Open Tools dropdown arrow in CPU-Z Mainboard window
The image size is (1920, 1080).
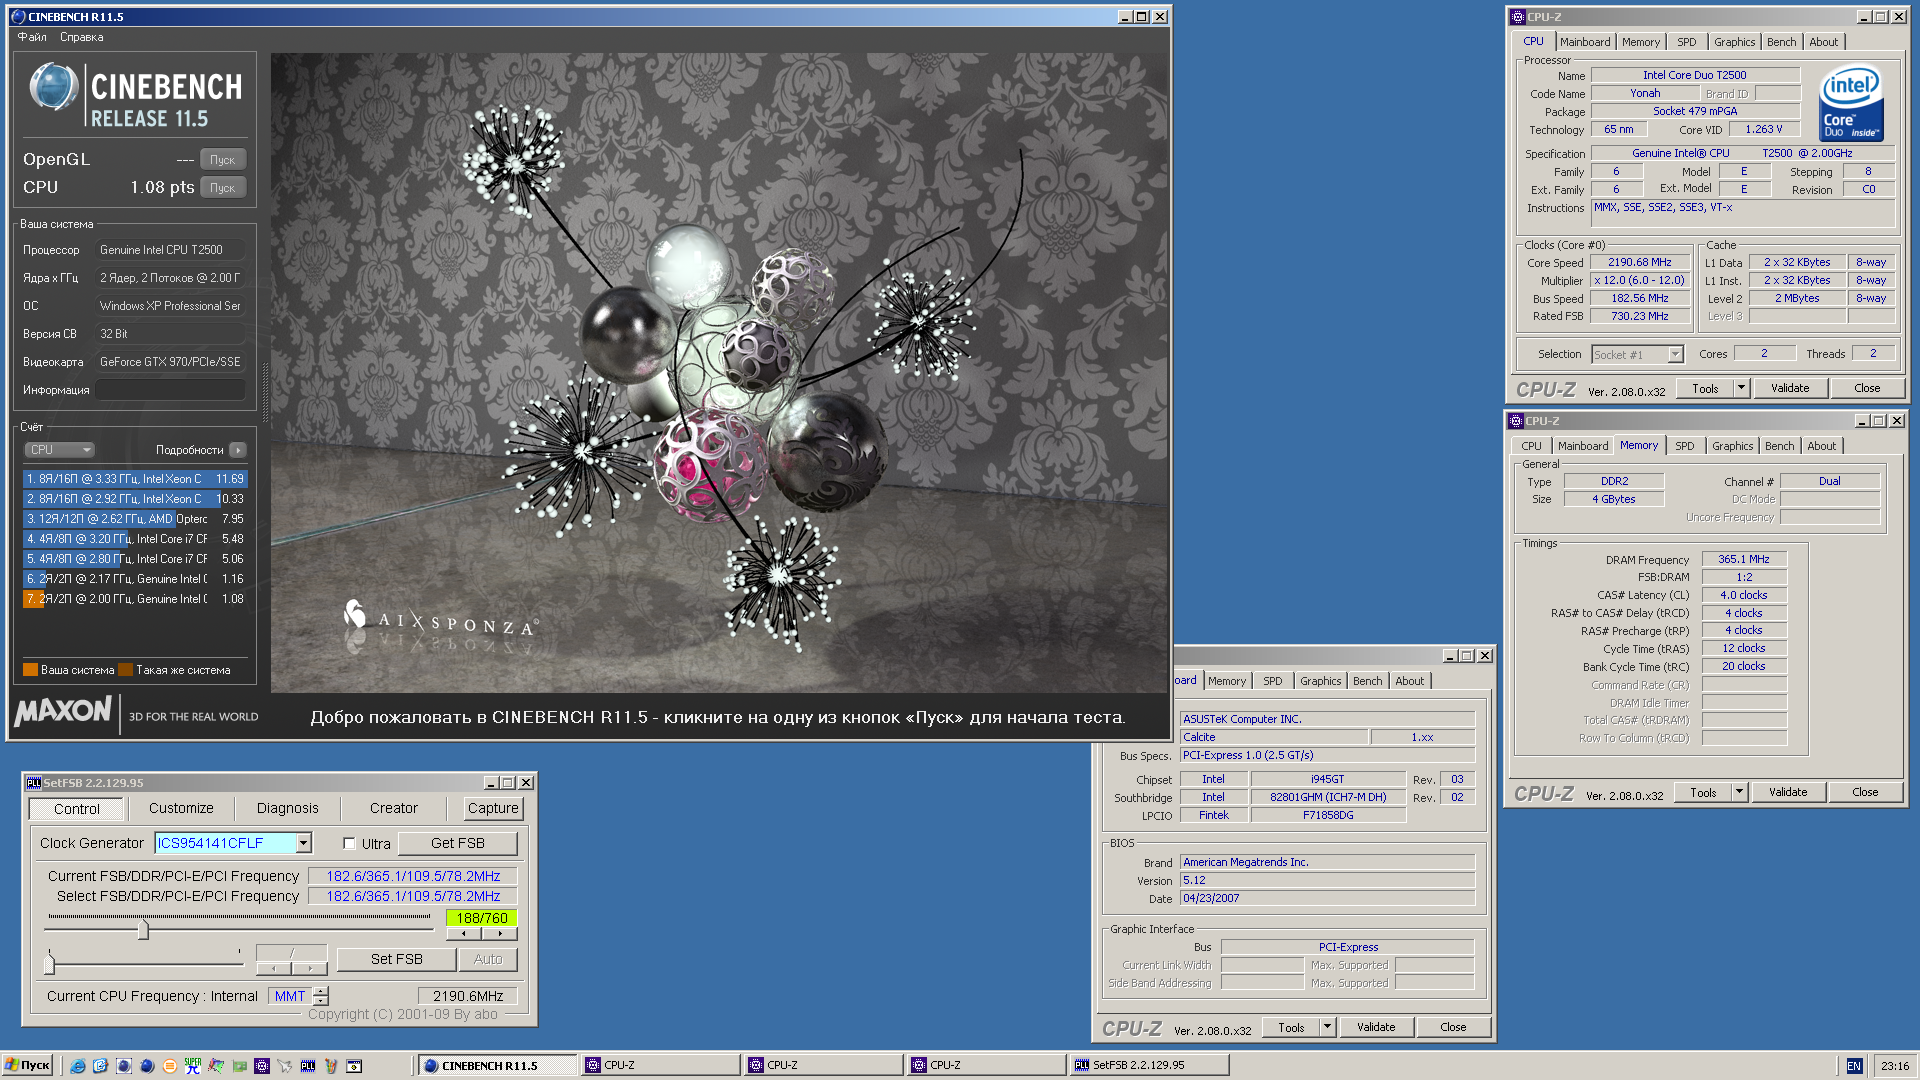(1327, 1027)
